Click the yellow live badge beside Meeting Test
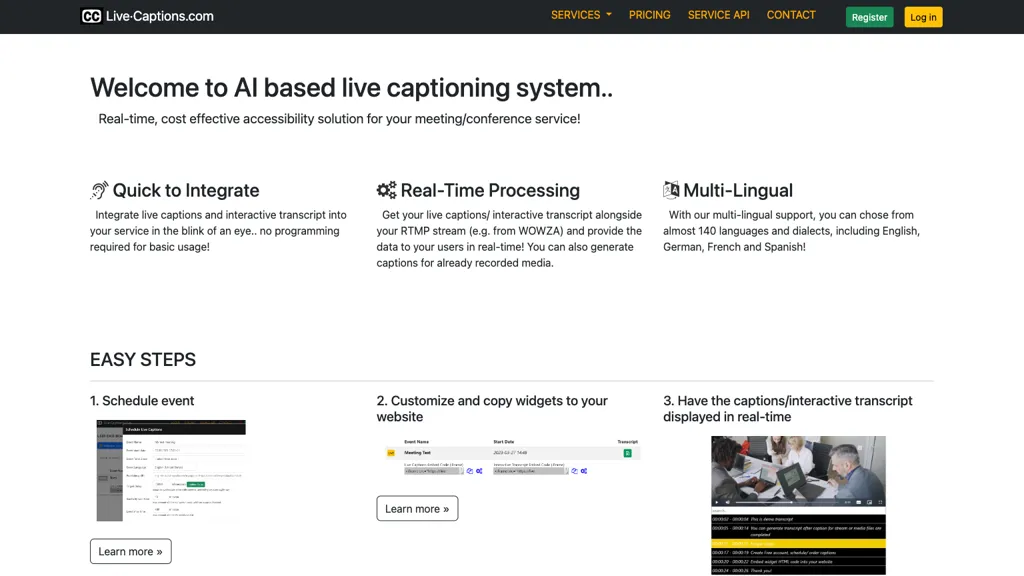Viewport: 1024px width, 576px height. 391,453
